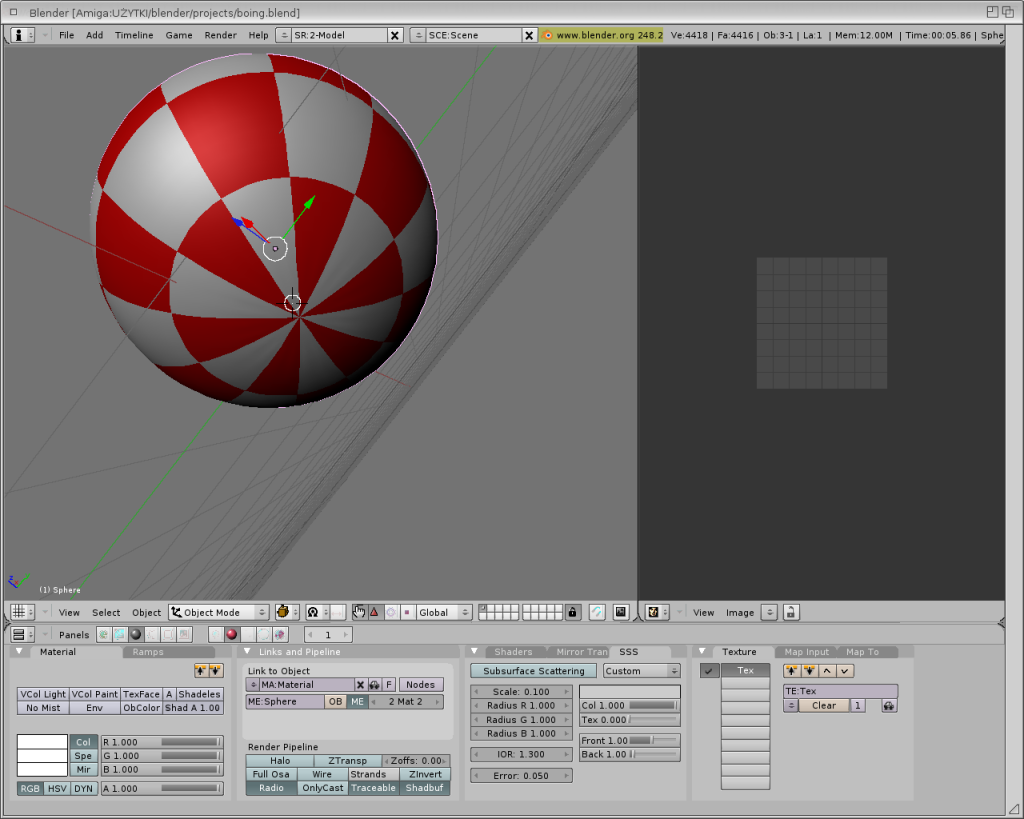Open the 3D view window type selector
The image size is (1024, 819).
click(x=22, y=612)
